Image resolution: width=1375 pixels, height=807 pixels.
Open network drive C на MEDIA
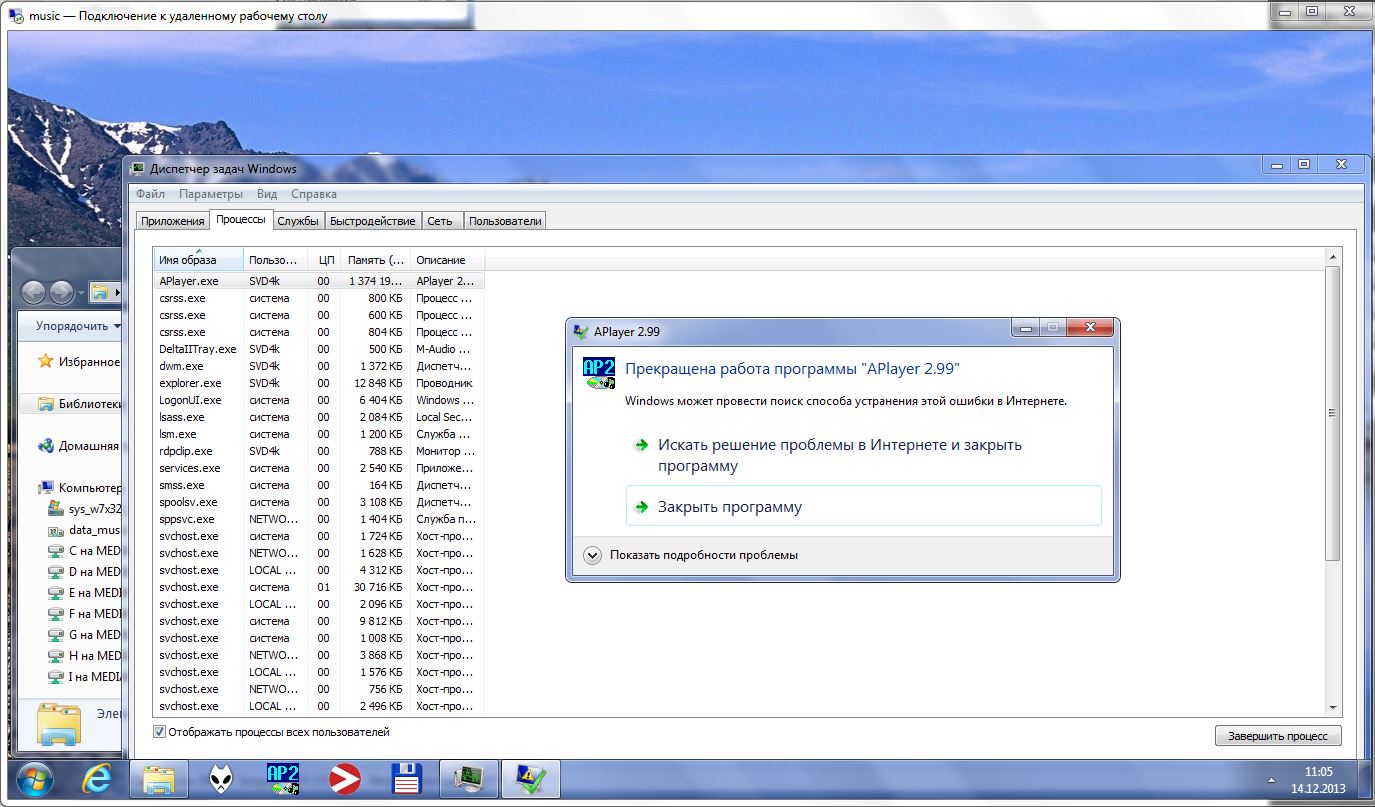tap(84, 551)
